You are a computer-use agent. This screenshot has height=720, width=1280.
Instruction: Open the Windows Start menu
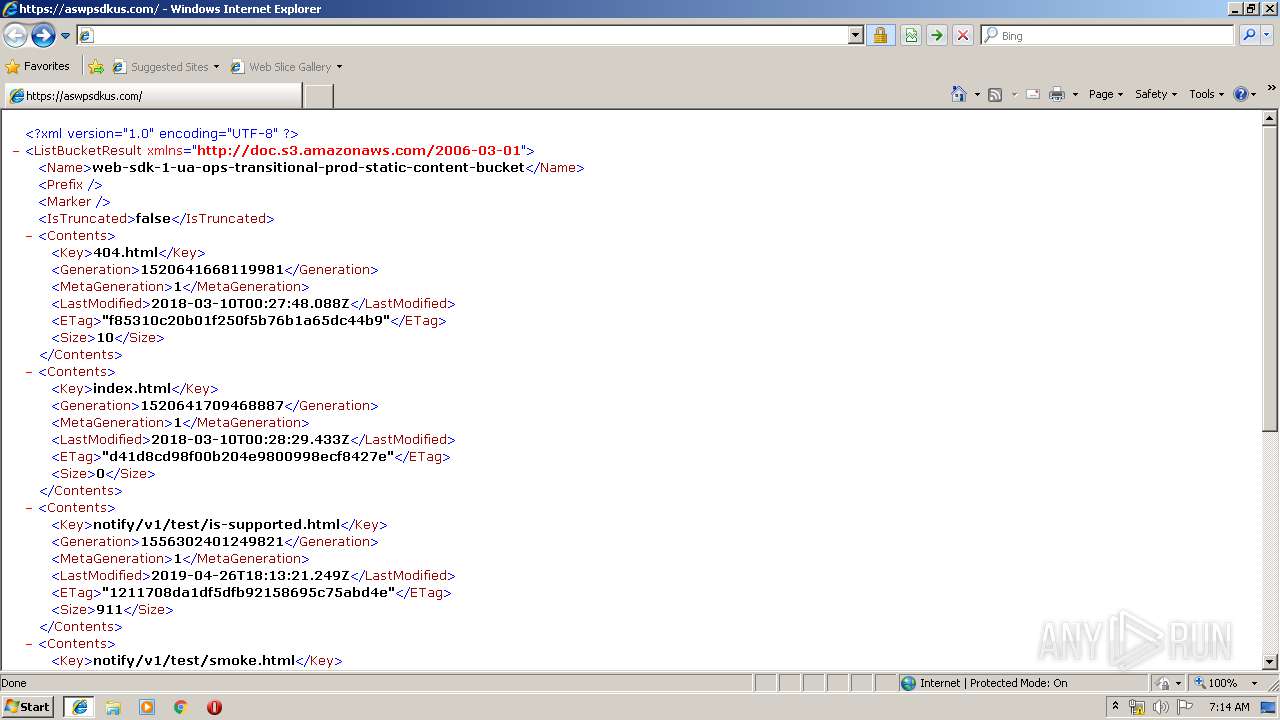tap(28, 706)
